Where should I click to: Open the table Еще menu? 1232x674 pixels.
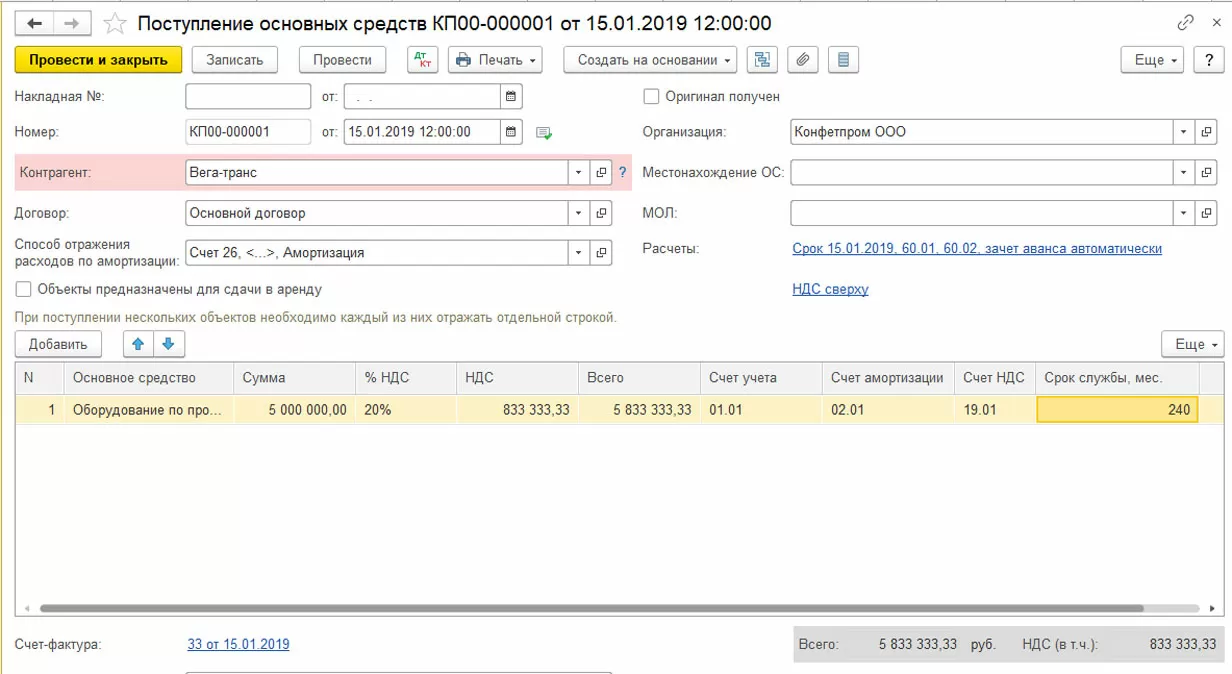point(1192,344)
